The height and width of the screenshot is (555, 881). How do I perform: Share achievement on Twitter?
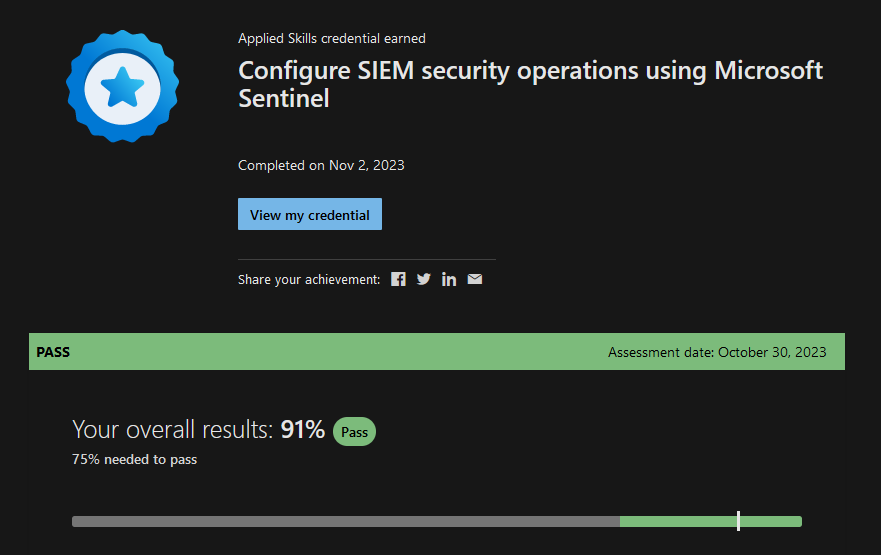pos(424,279)
